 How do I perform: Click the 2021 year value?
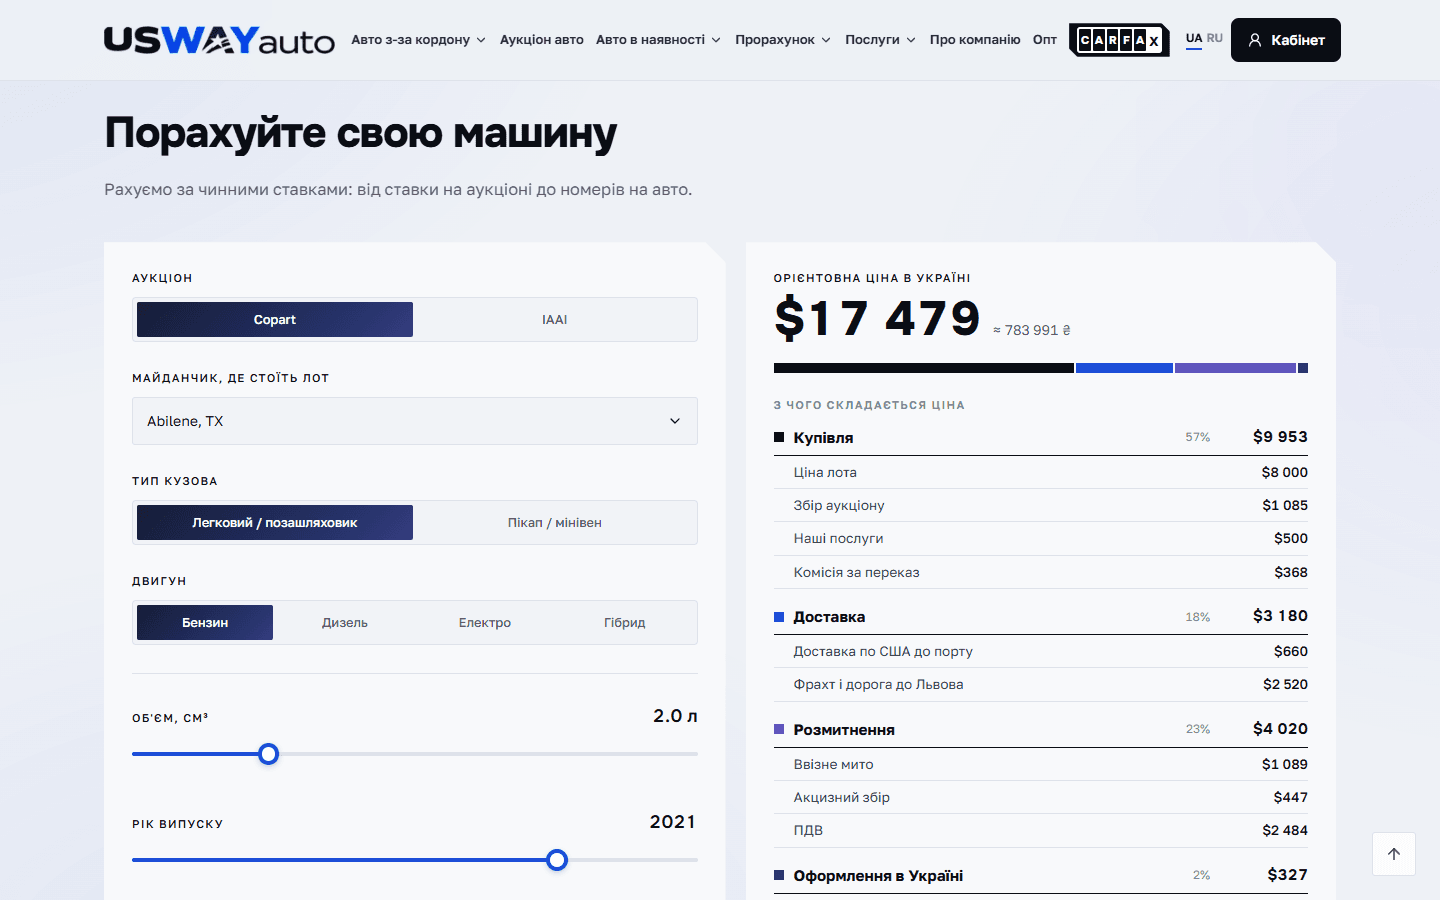coord(673,822)
